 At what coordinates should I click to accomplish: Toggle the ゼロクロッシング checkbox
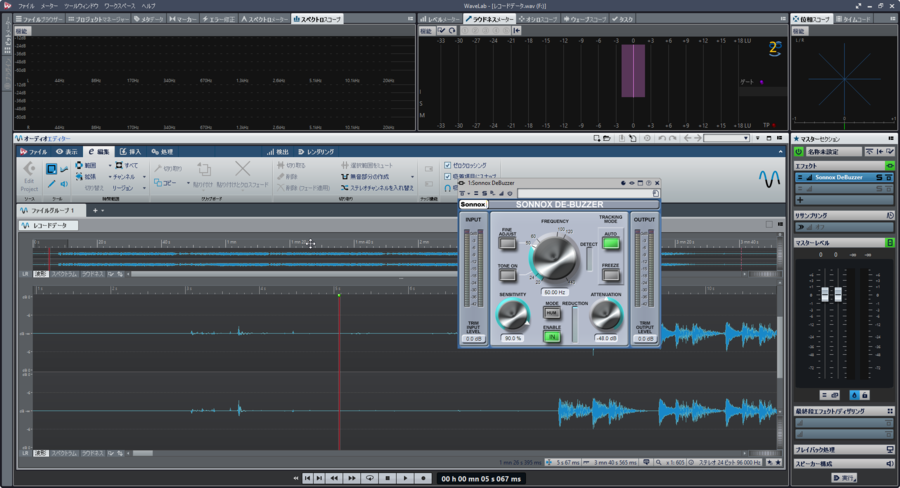pyautogui.click(x=448, y=165)
